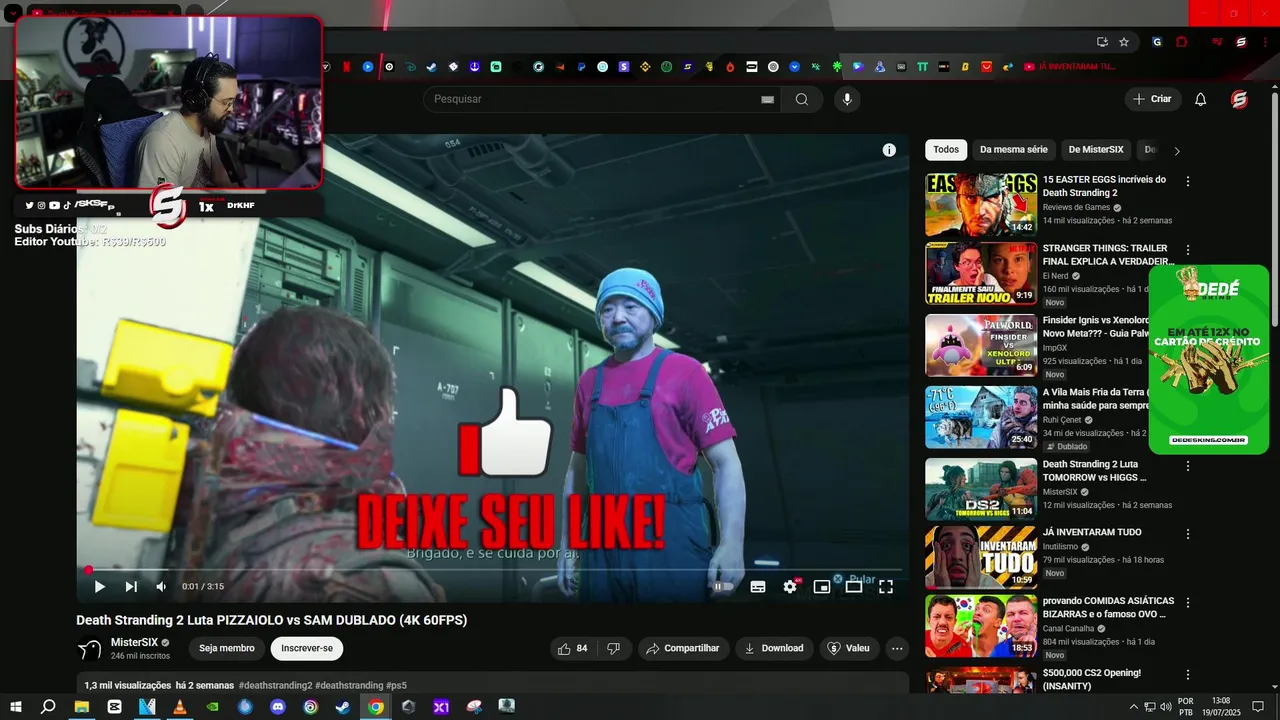Open options for $500,000 CS2 Opening video
The height and width of the screenshot is (720, 1280).
point(1188,674)
